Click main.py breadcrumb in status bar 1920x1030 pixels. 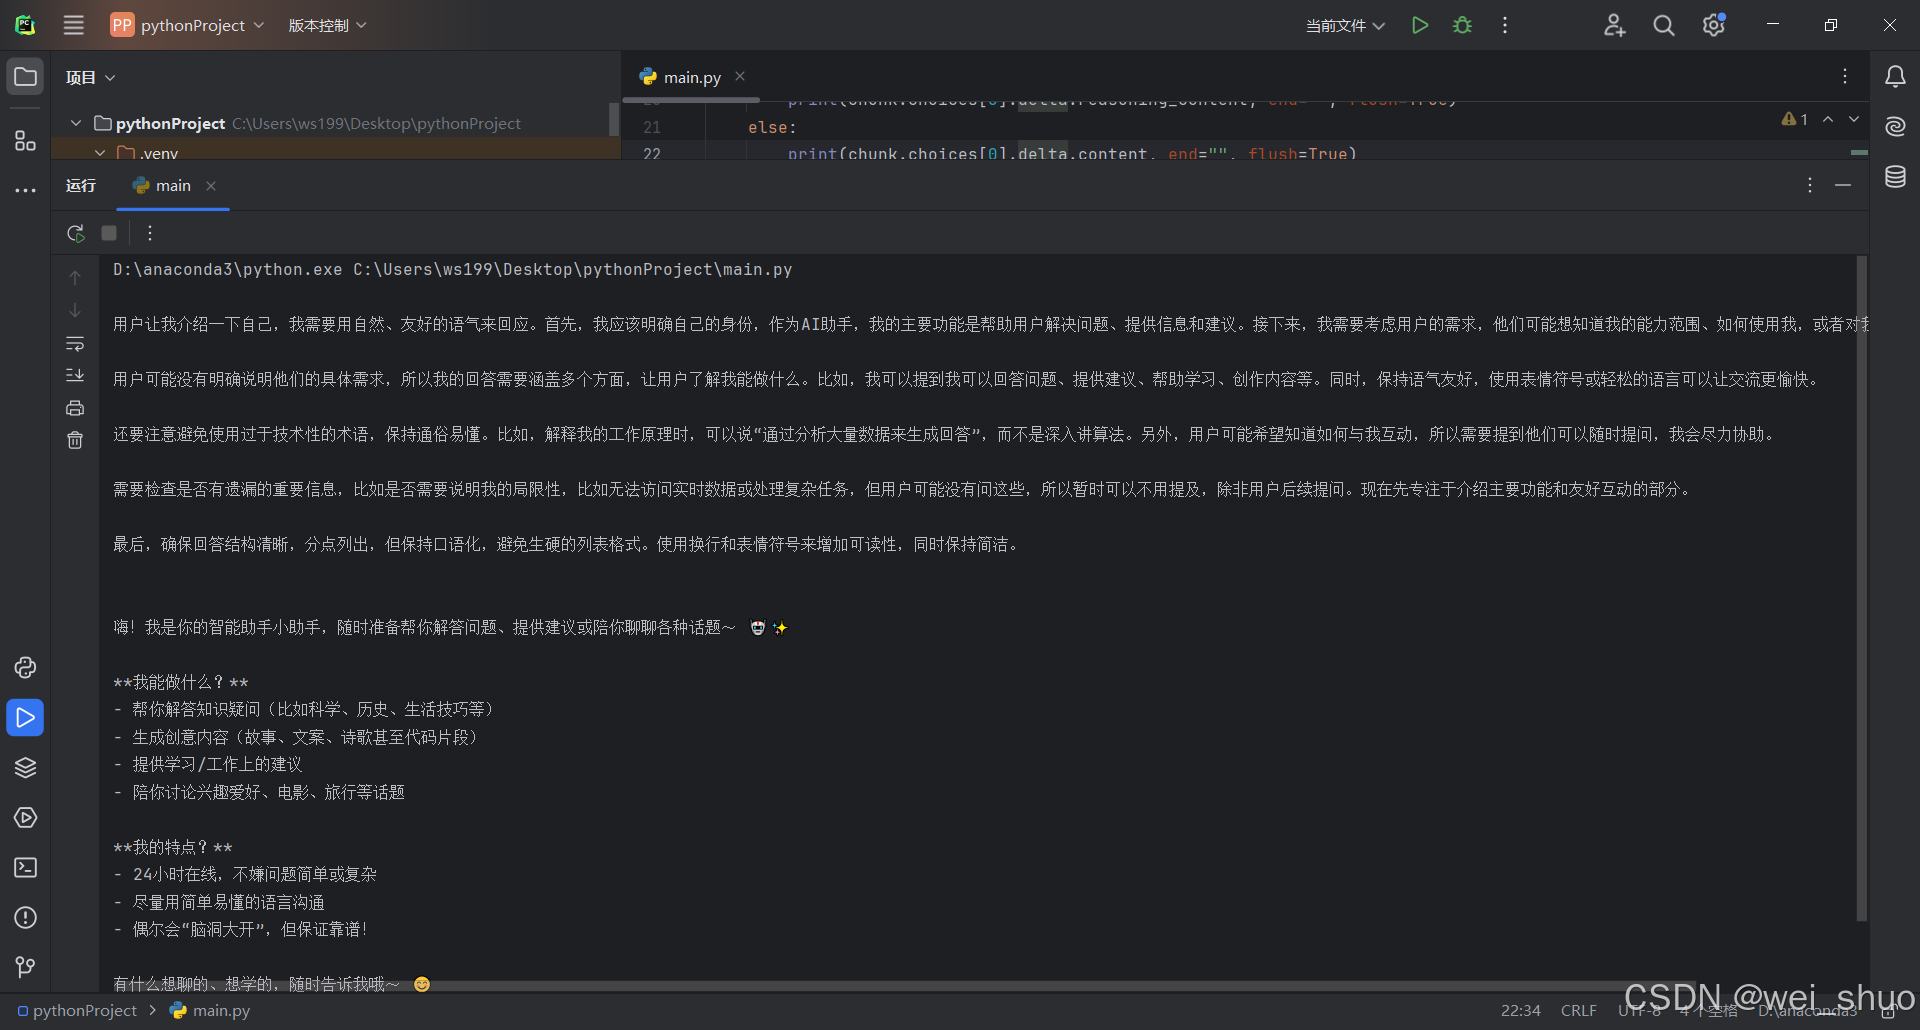pos(210,1011)
